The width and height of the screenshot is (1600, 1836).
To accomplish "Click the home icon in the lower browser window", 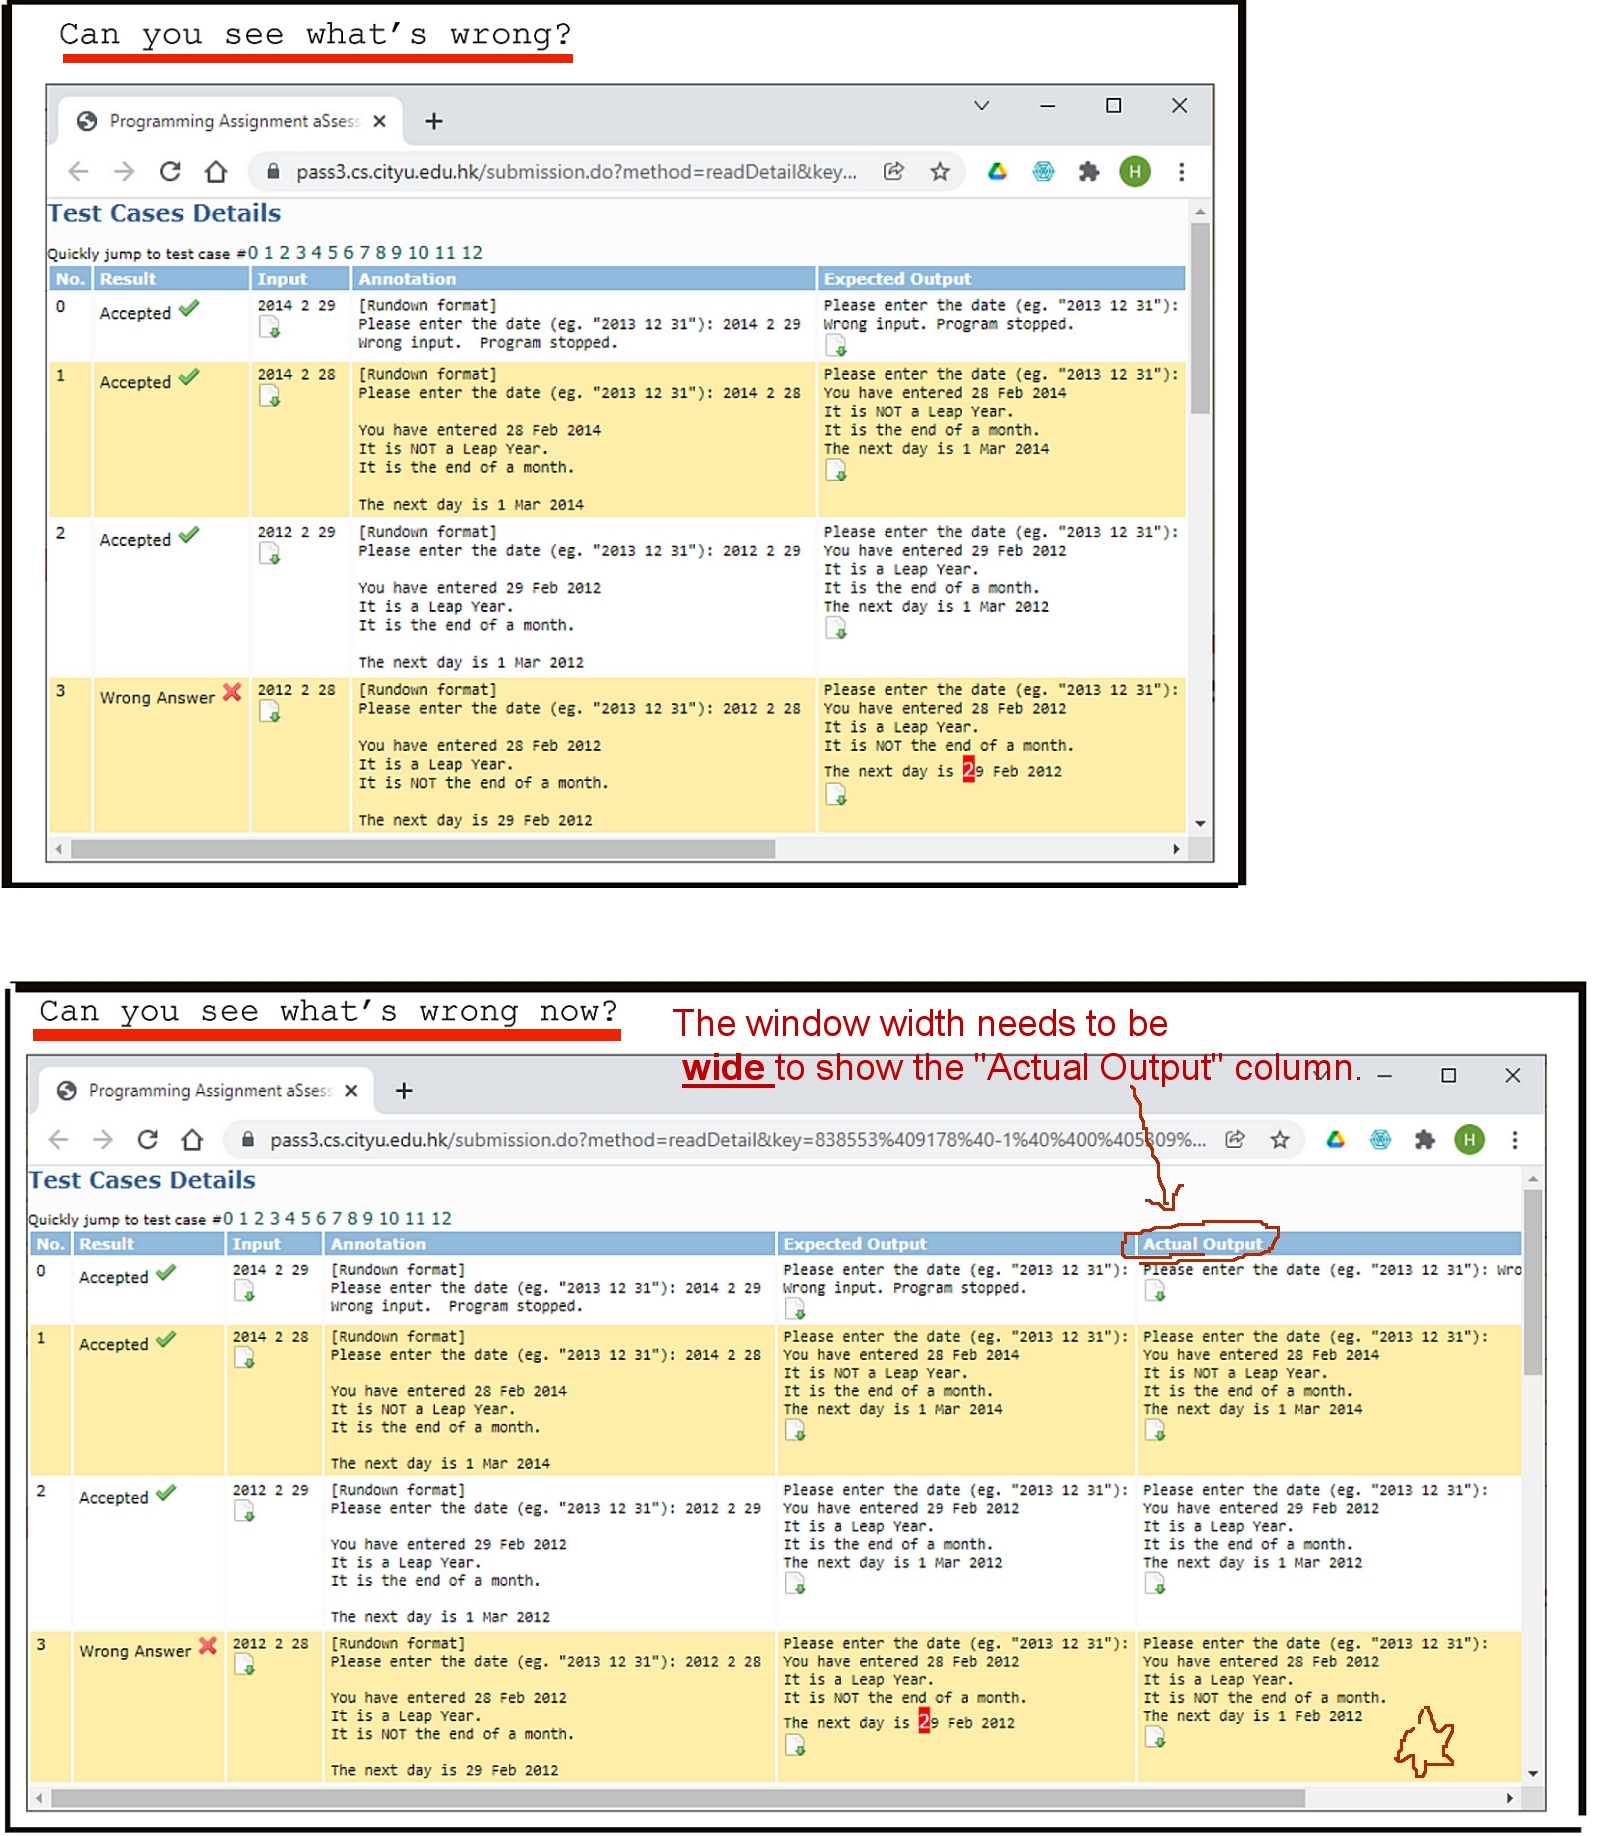I will click(192, 1140).
